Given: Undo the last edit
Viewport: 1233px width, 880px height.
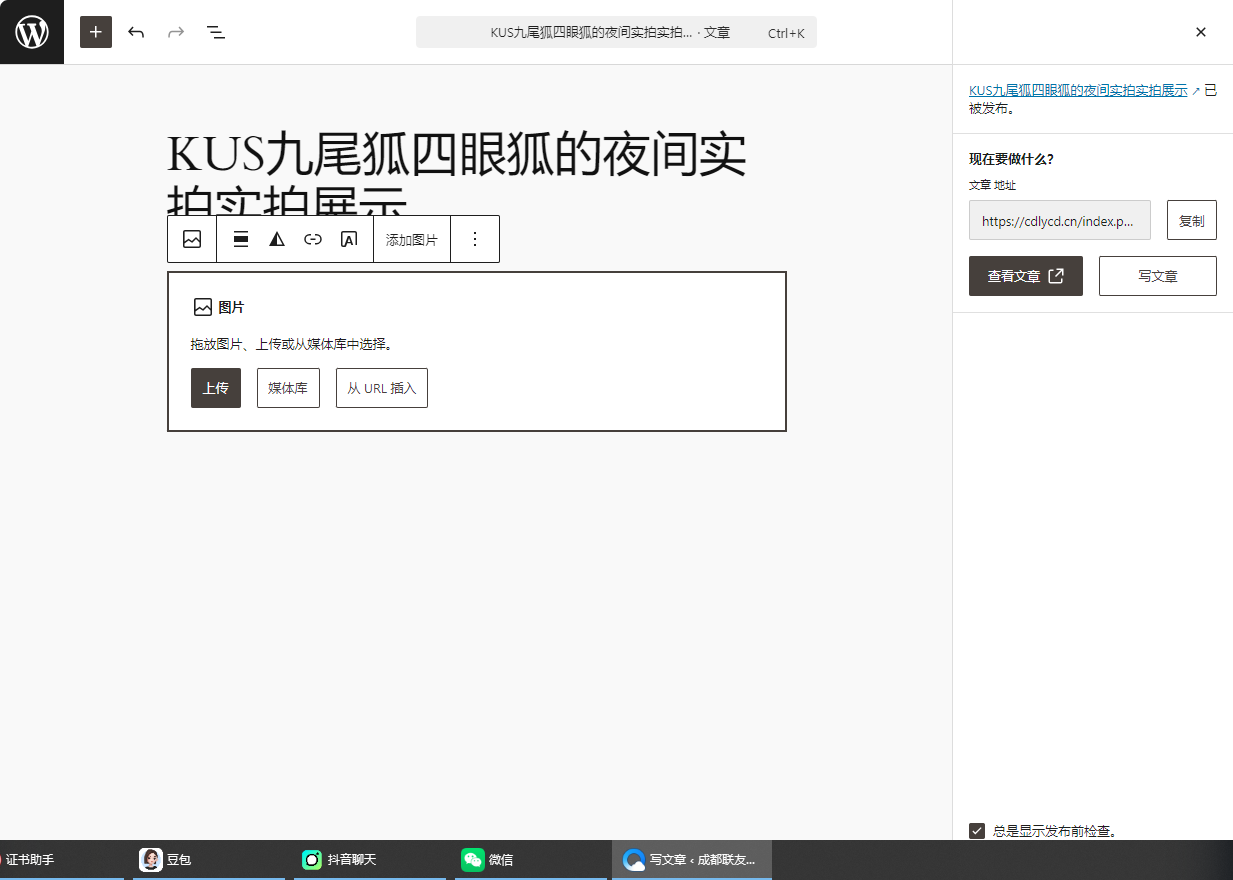Looking at the screenshot, I should point(136,32).
